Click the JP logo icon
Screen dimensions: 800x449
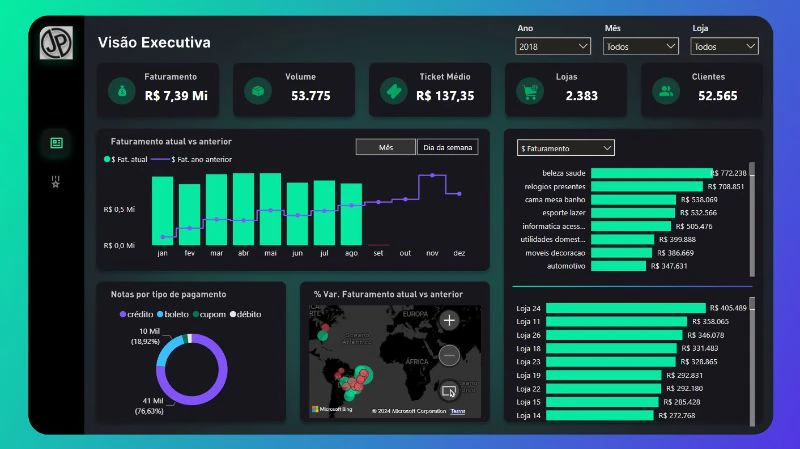click(56, 43)
